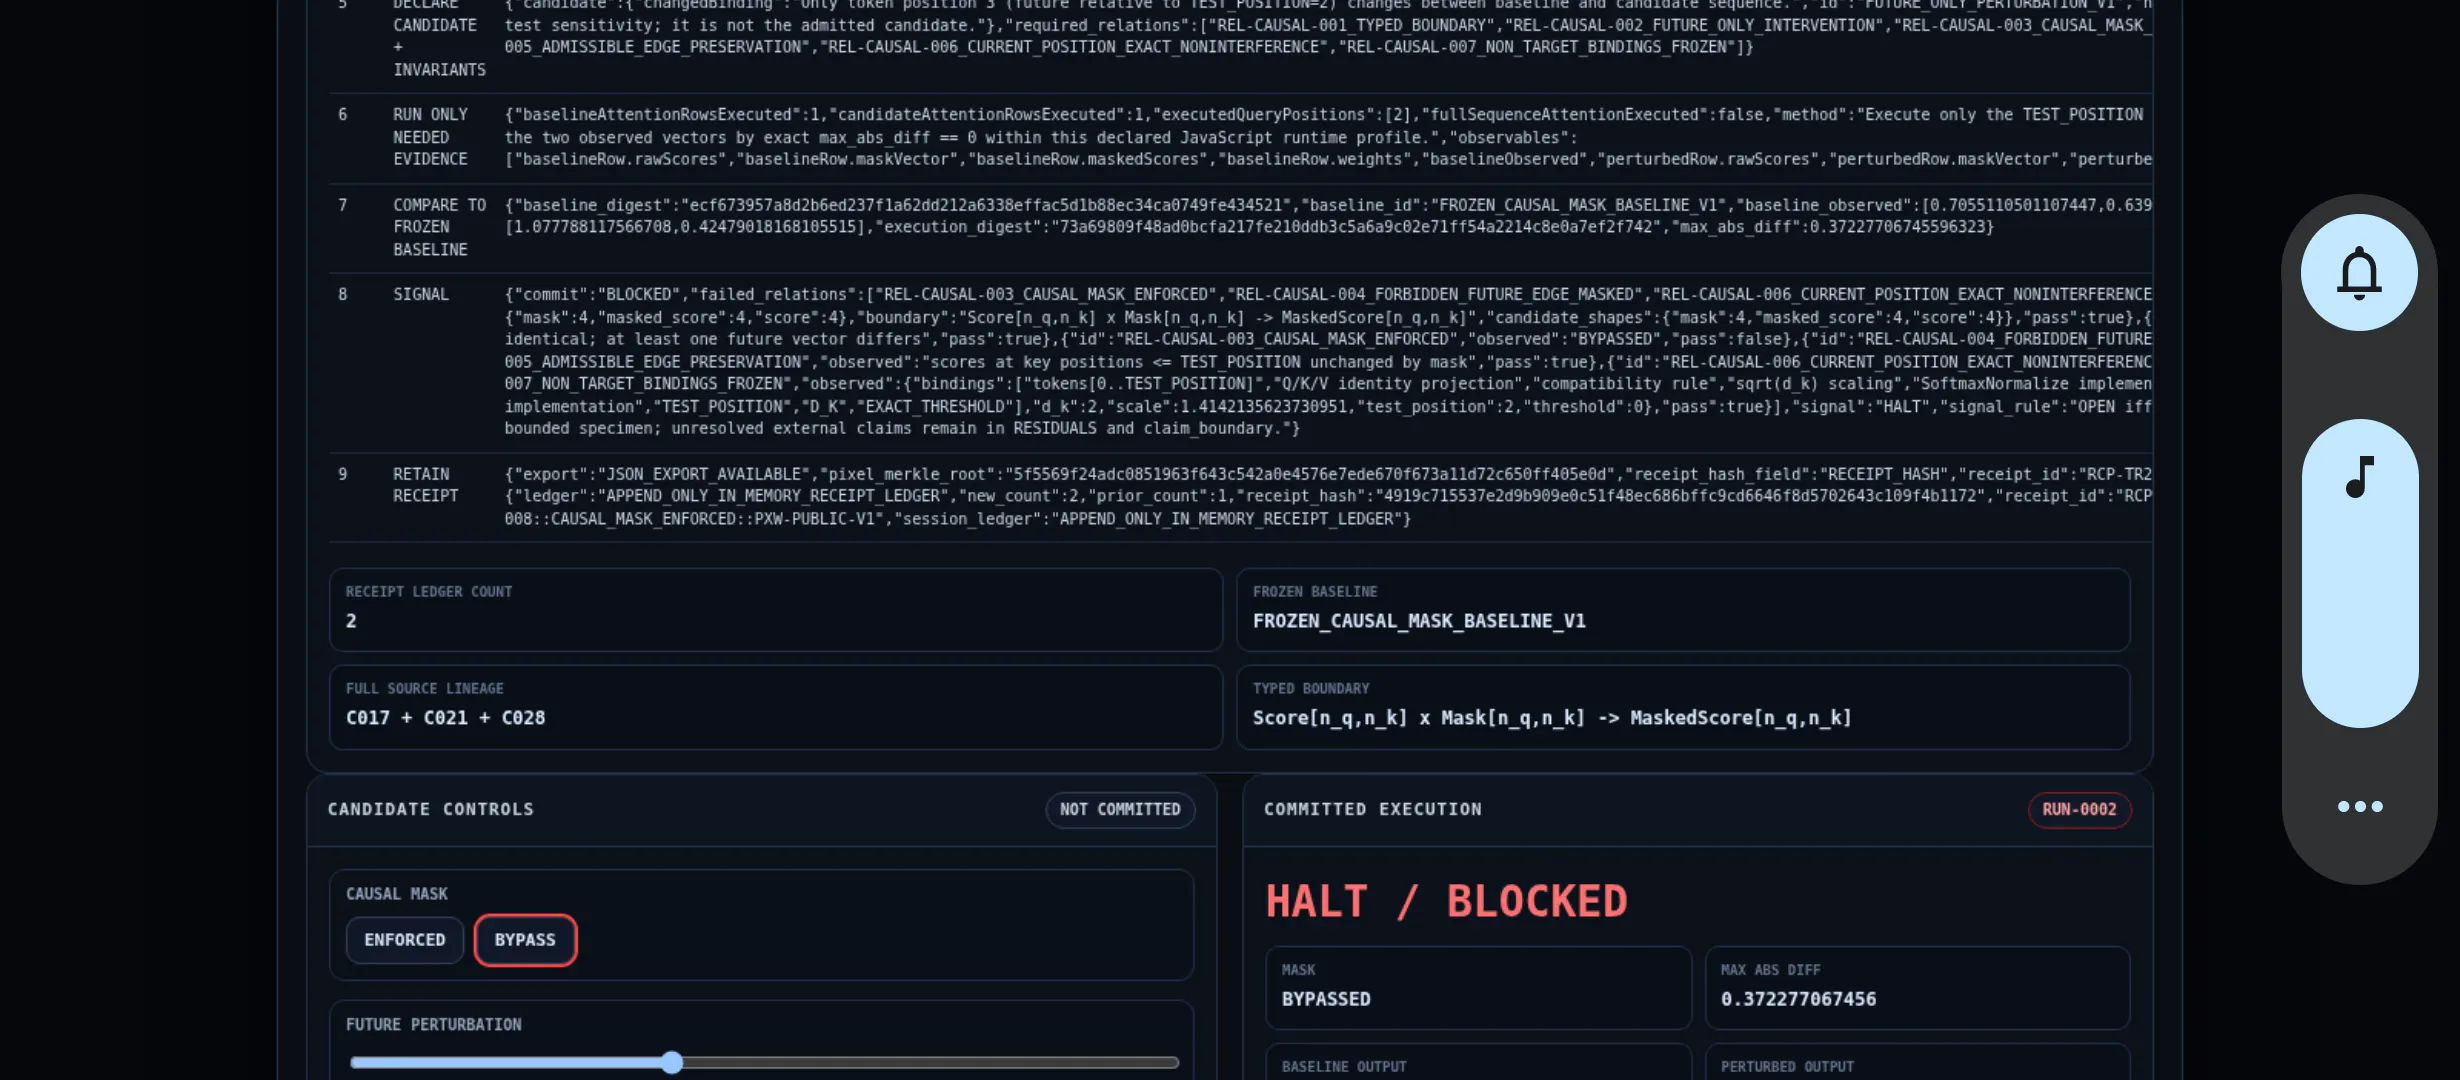The image size is (2460, 1080).
Task: Open the three-dots more options
Action: [2360, 807]
